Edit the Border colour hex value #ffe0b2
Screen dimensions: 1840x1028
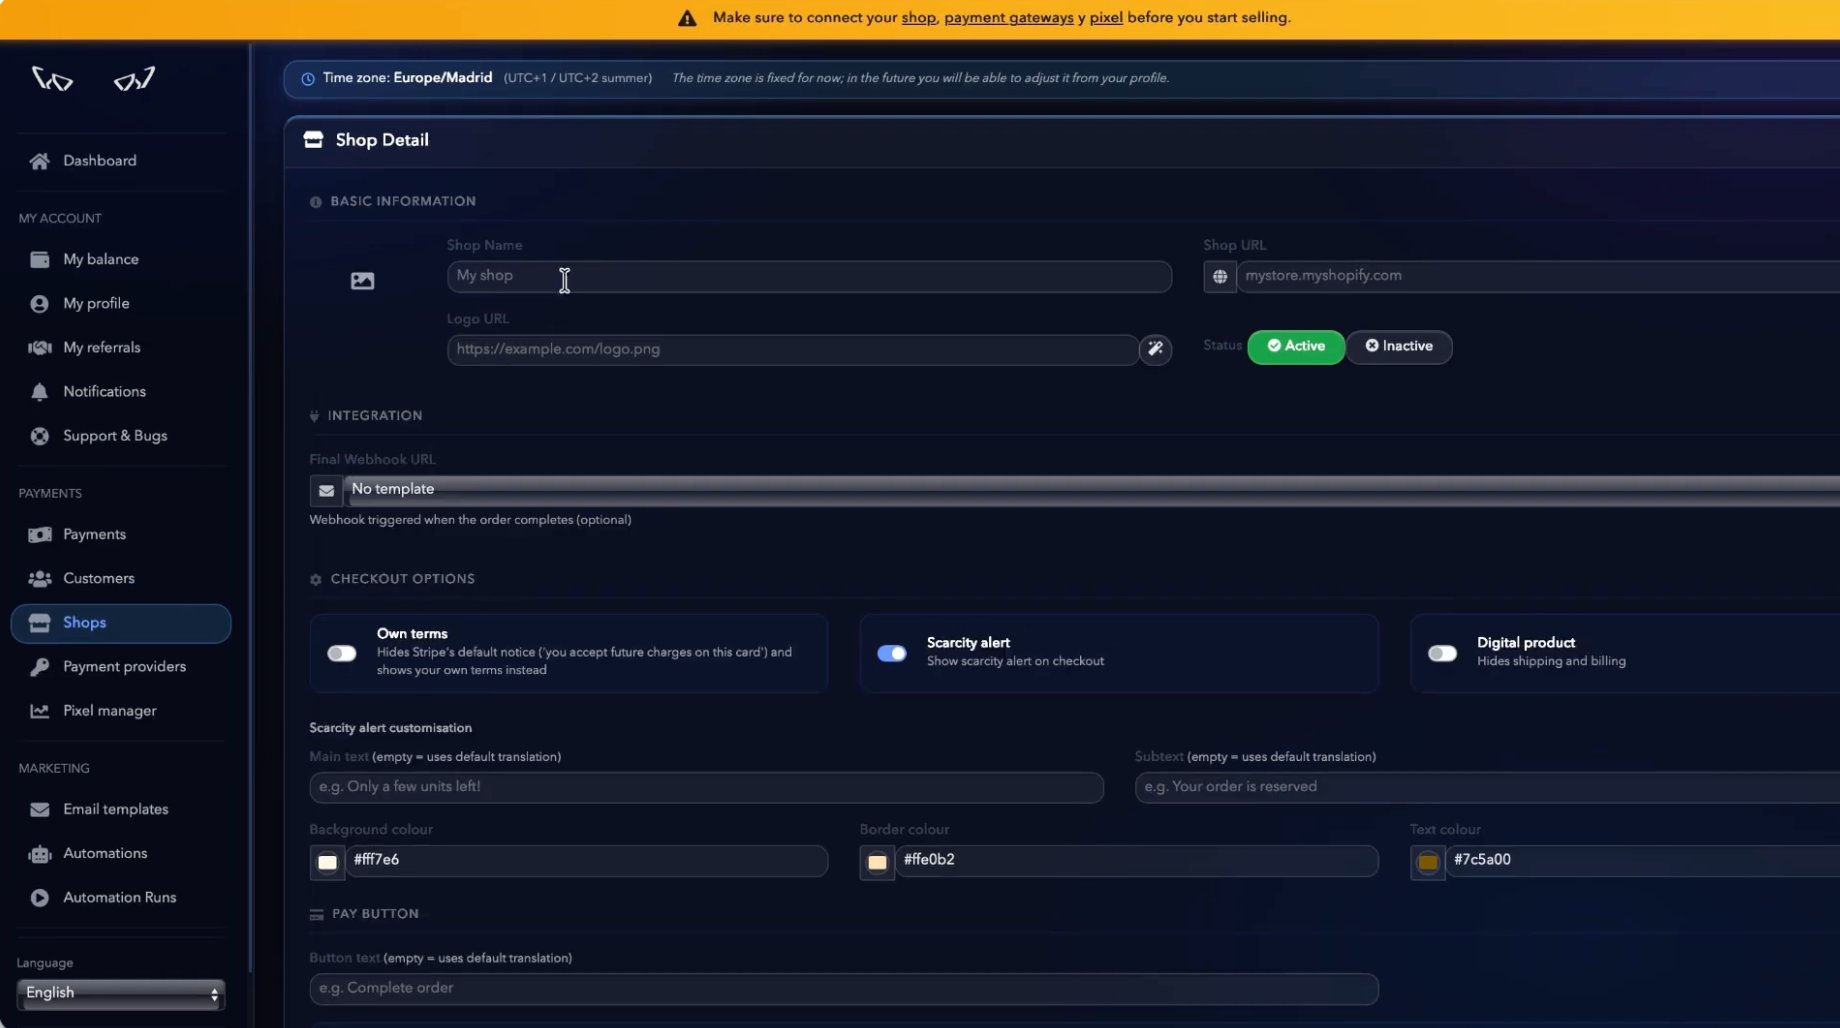click(x=1137, y=861)
